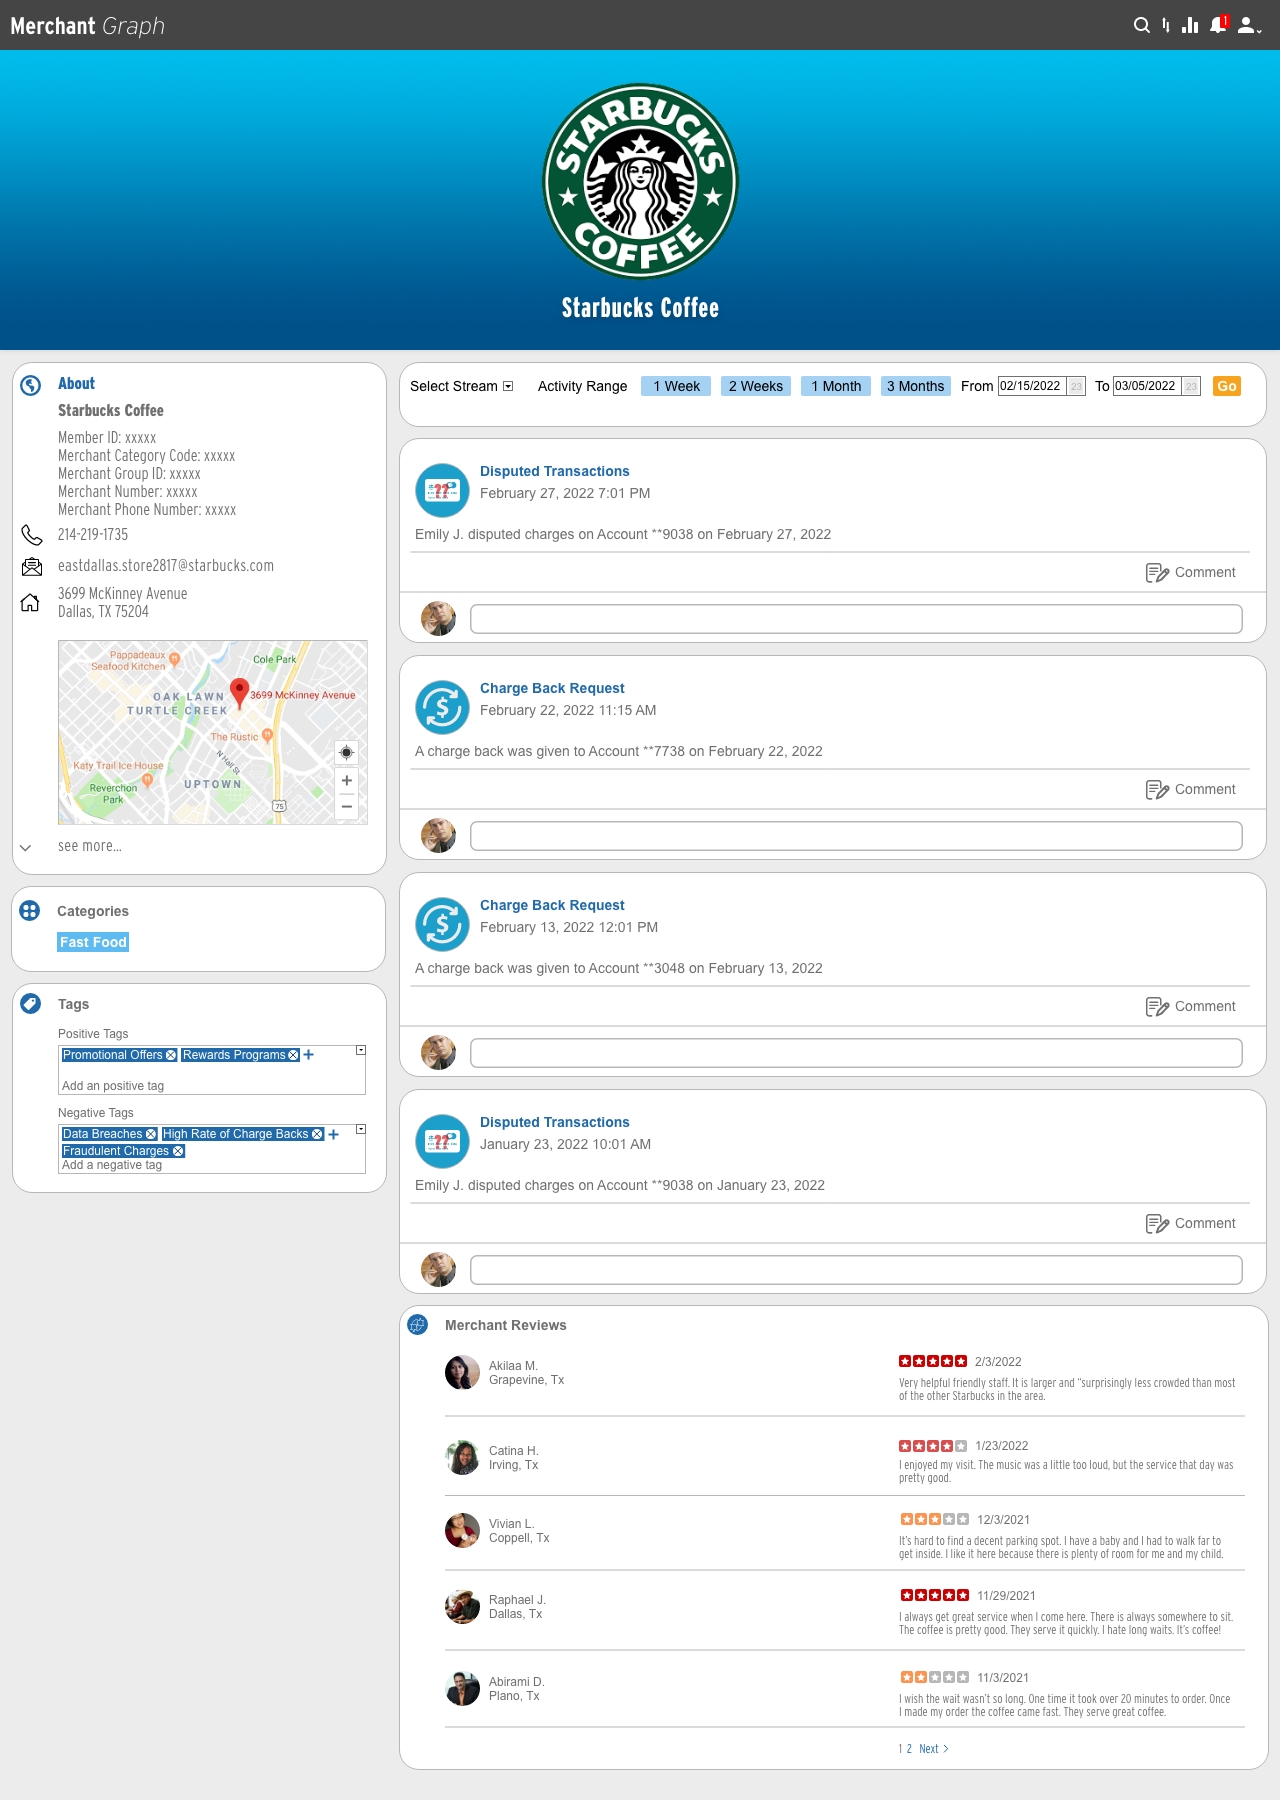Open the positive tags dropdown arrow
This screenshot has height=1800, width=1280.
click(361, 1050)
